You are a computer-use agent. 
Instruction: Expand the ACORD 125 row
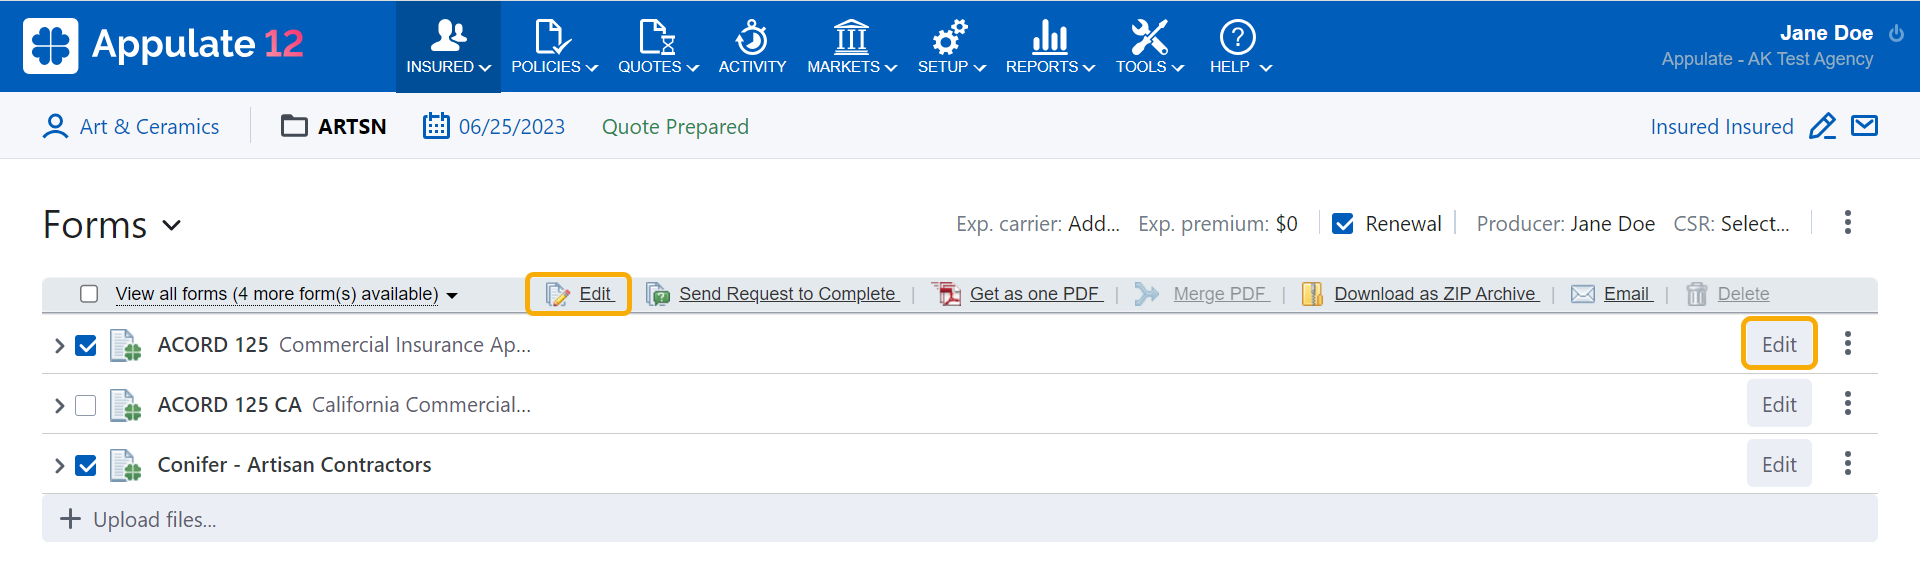(x=59, y=346)
